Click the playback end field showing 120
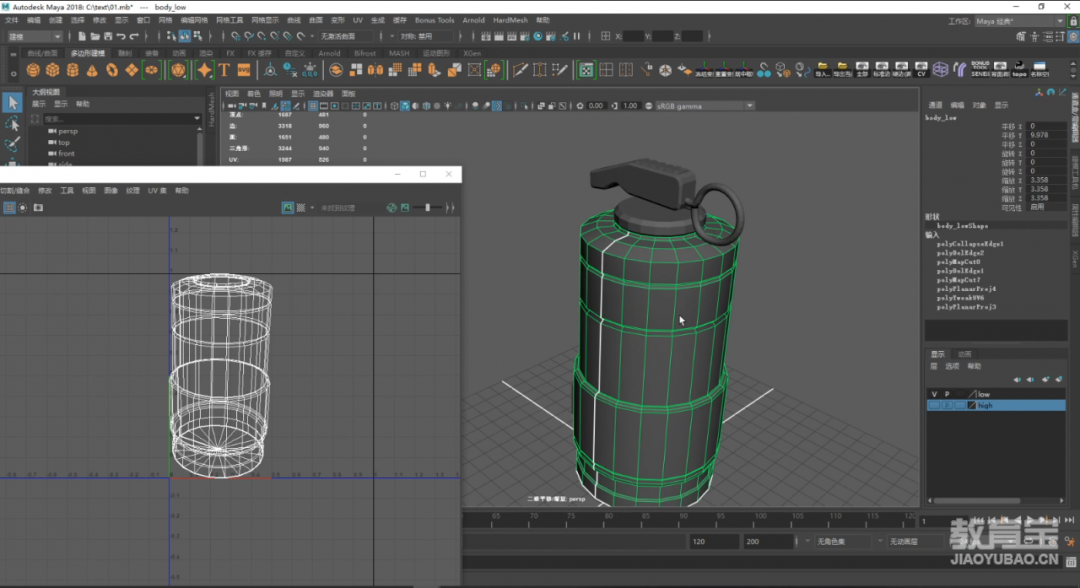The width and height of the screenshot is (1080, 588). (714, 542)
